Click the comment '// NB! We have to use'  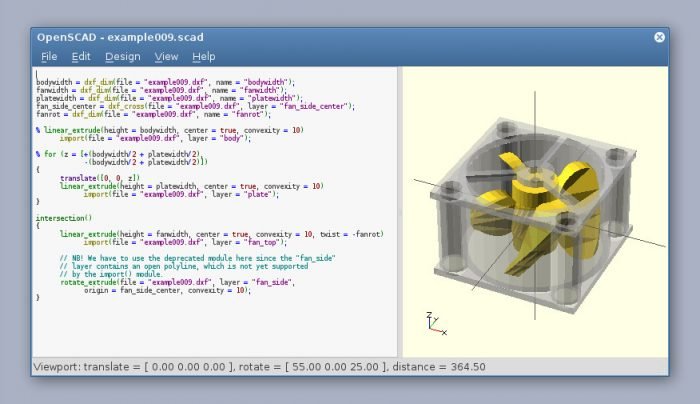[198, 258]
